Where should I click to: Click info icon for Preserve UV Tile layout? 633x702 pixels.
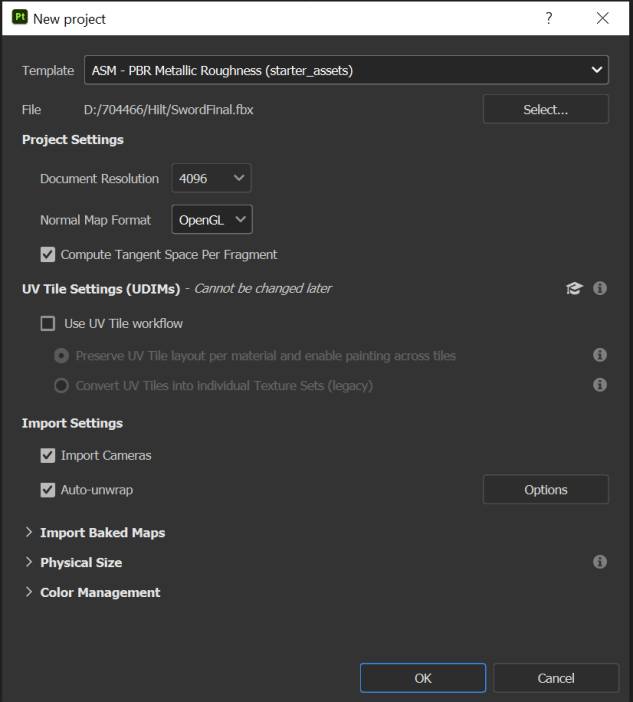[x=600, y=355]
